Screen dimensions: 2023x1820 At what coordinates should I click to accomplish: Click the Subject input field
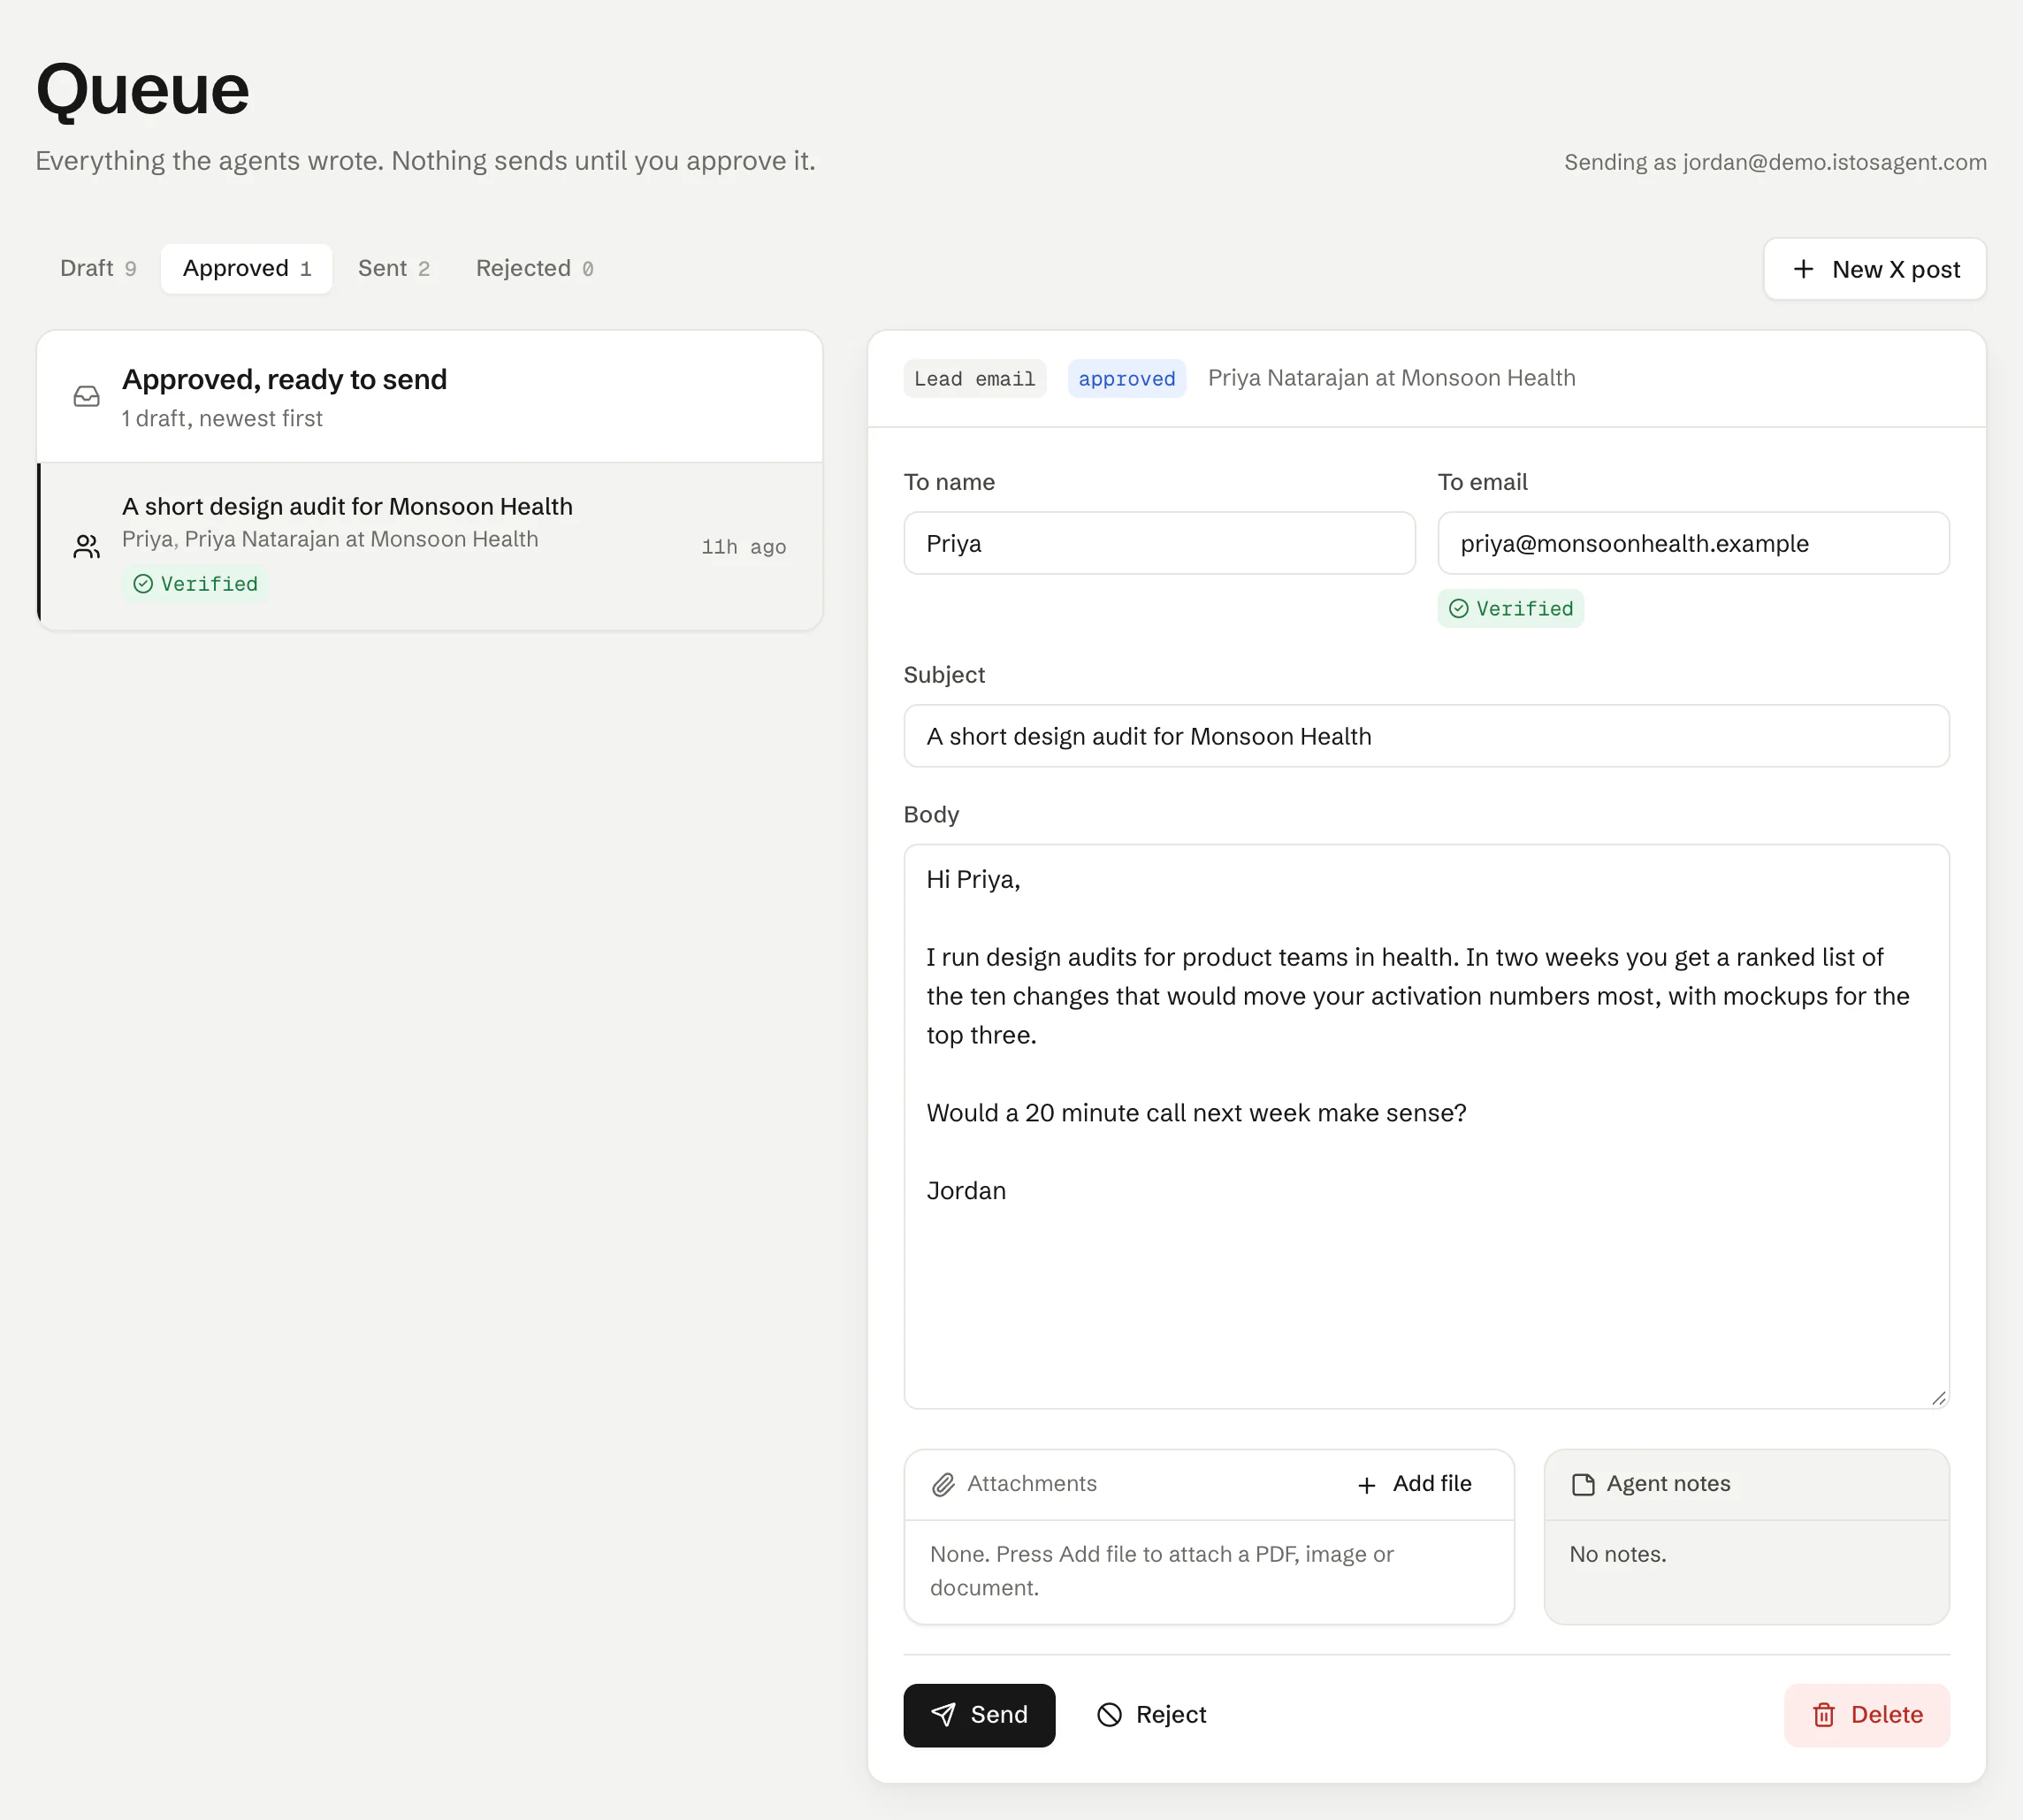coord(1426,737)
